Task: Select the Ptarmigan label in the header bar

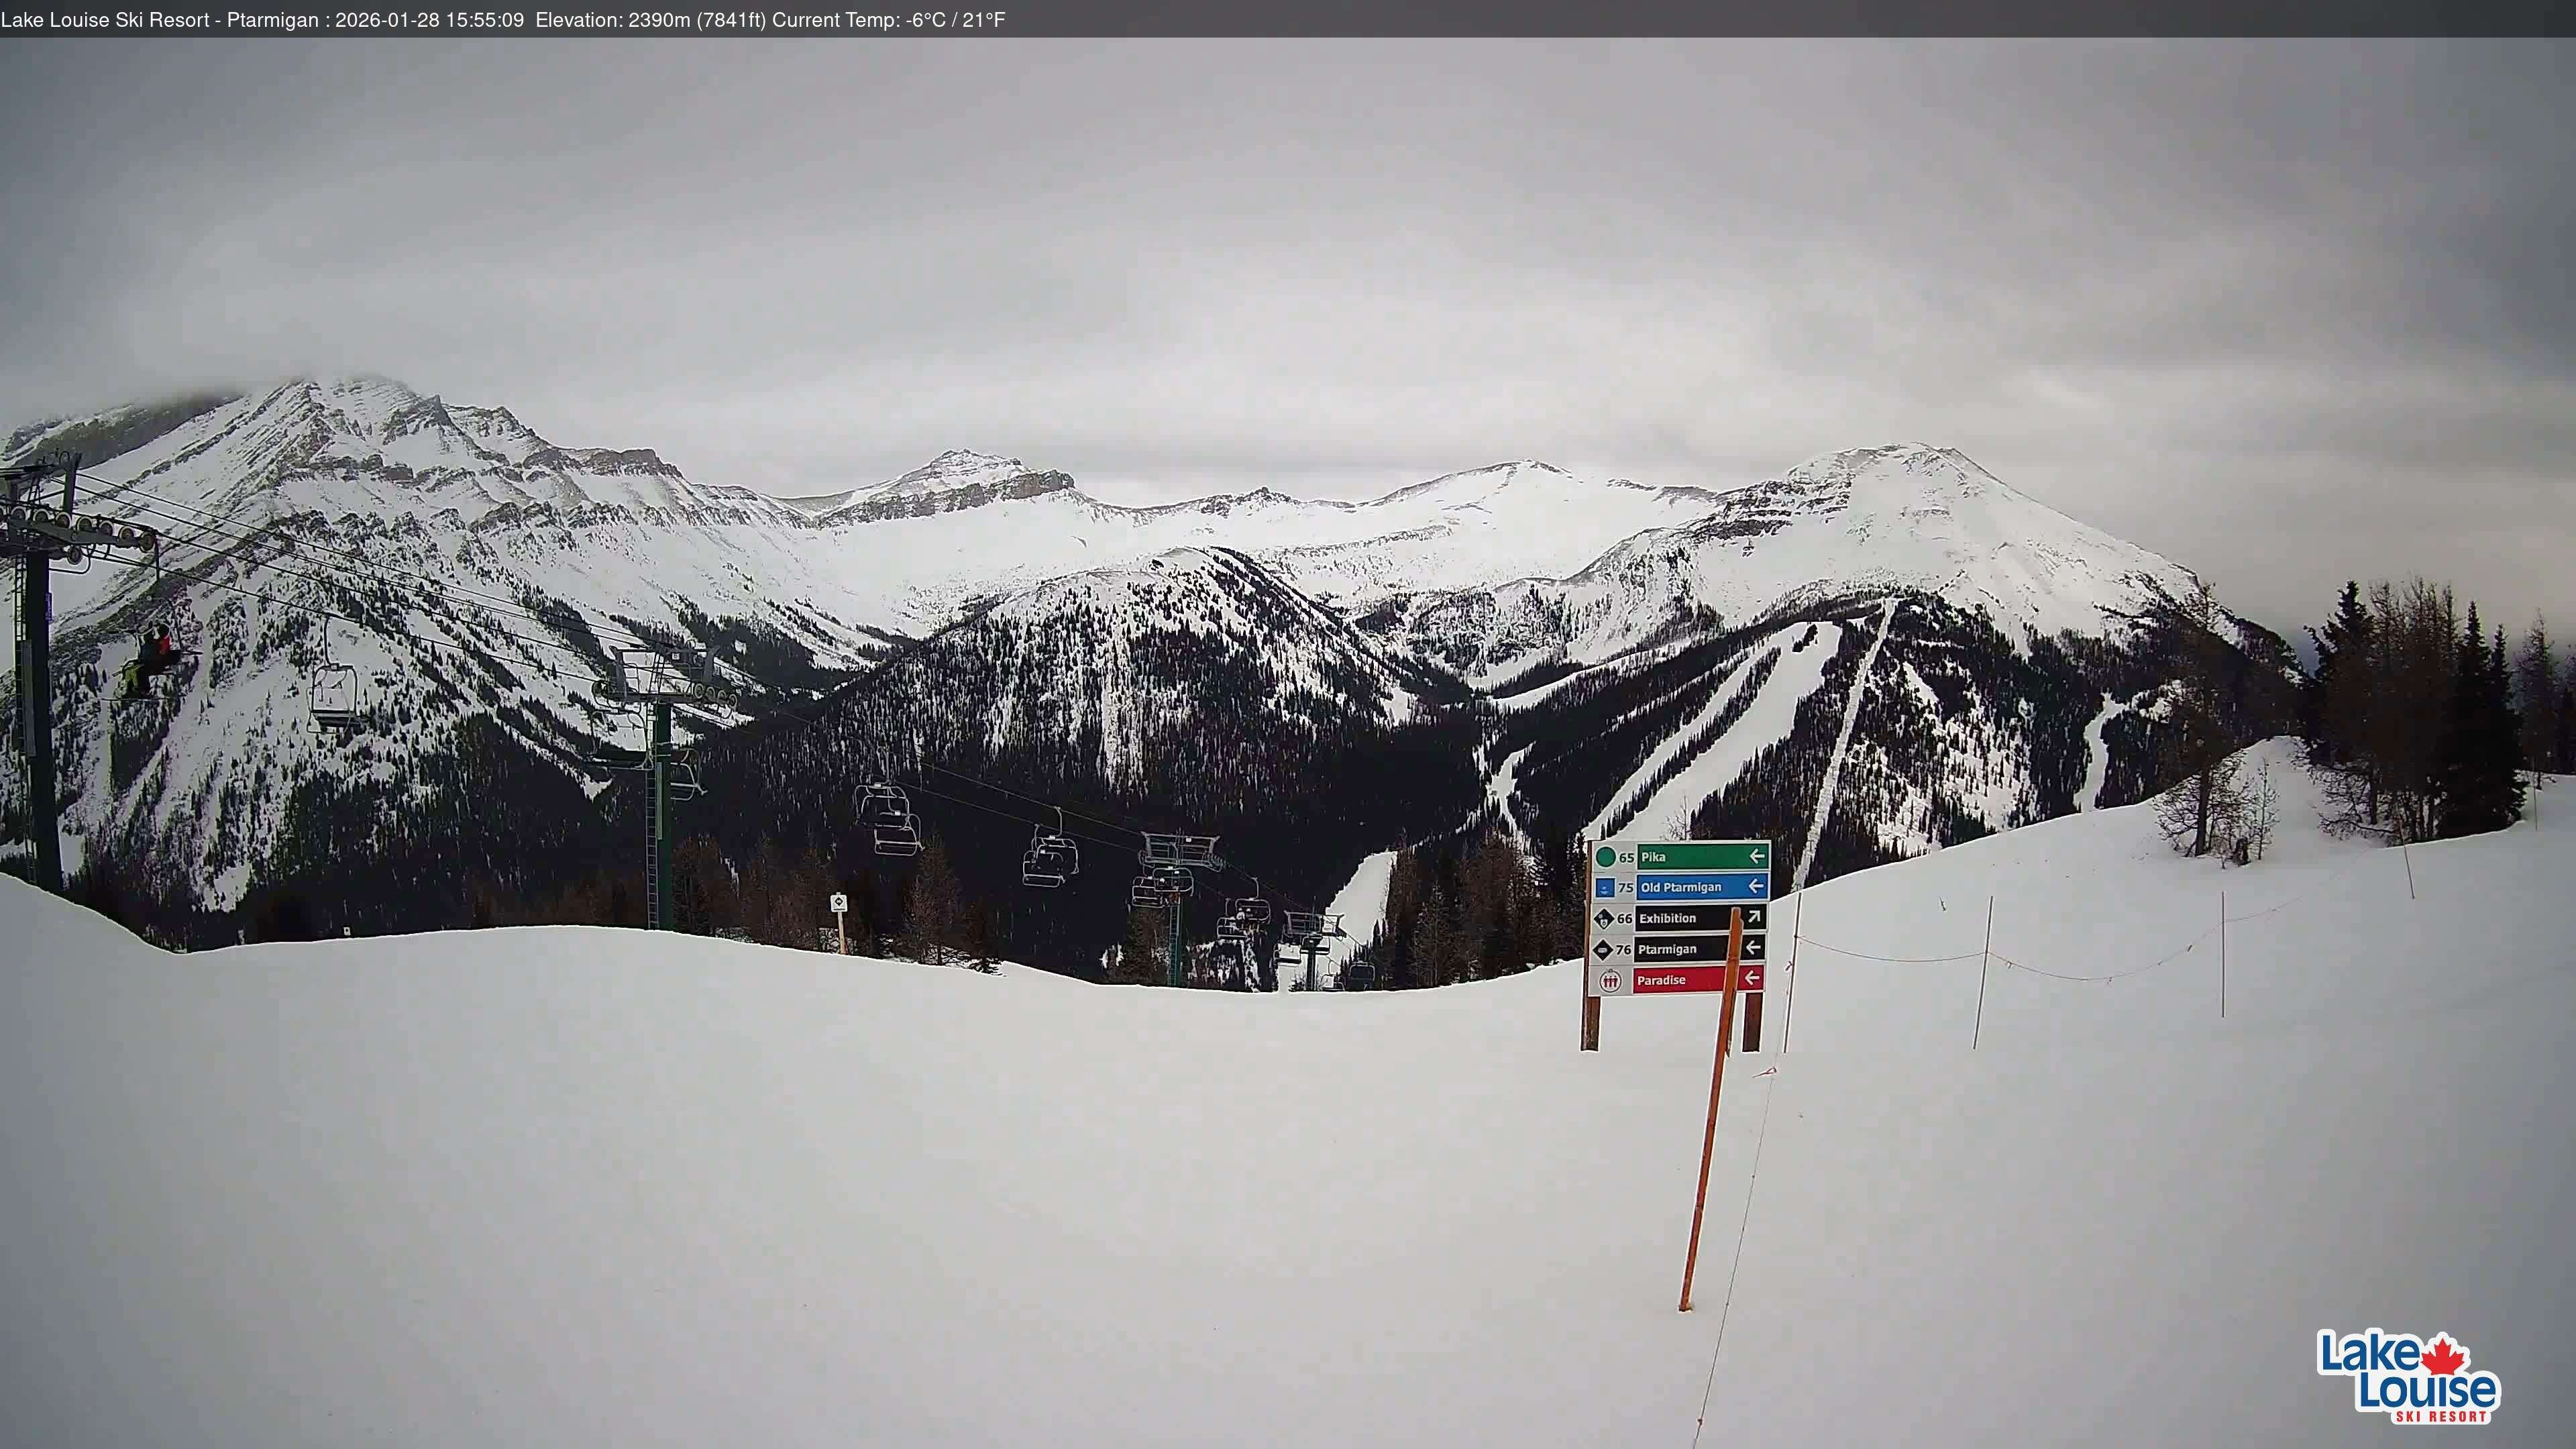Action: pos(277,18)
